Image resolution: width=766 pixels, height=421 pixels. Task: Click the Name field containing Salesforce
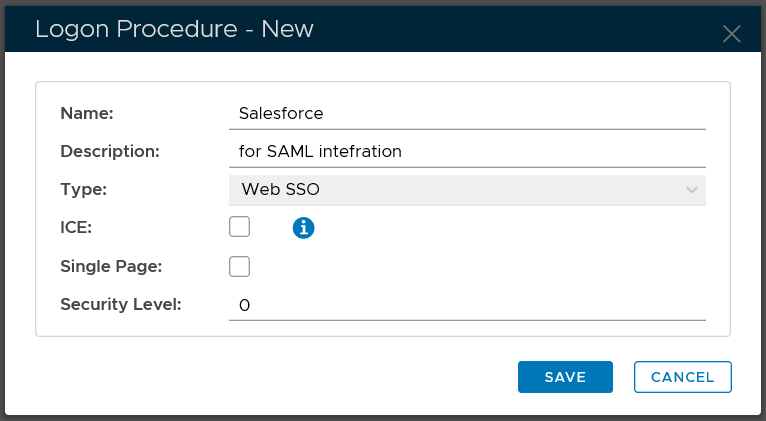(x=467, y=114)
